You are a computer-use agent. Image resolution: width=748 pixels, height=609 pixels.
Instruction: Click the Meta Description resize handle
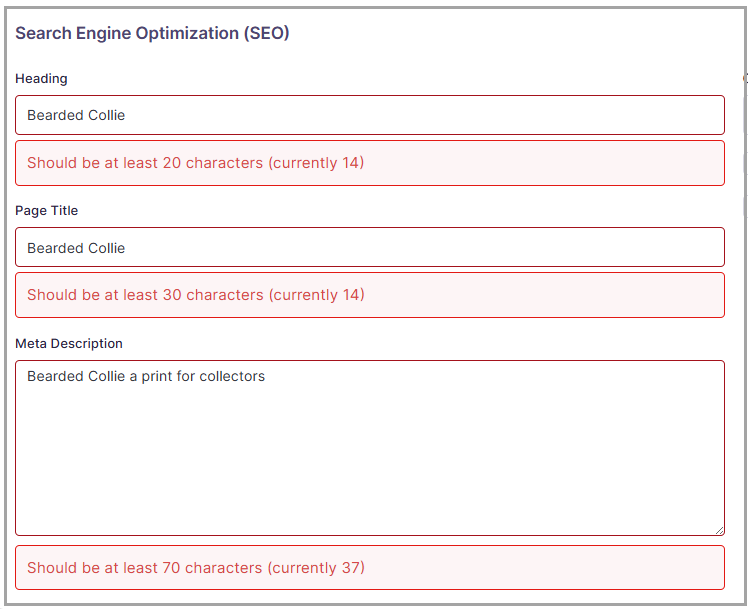(x=719, y=530)
